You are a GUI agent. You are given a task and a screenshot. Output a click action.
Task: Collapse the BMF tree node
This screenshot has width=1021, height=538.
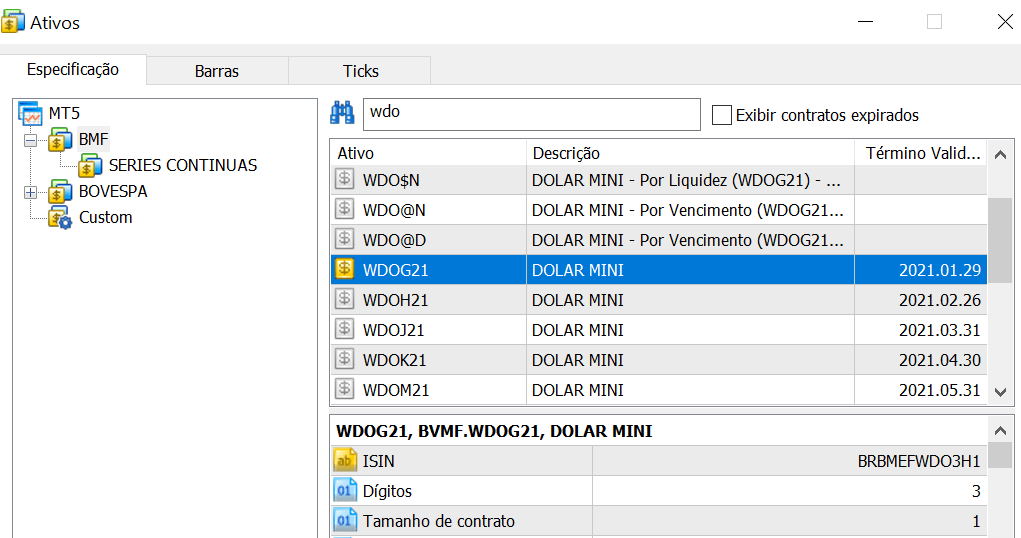[x=30, y=140]
